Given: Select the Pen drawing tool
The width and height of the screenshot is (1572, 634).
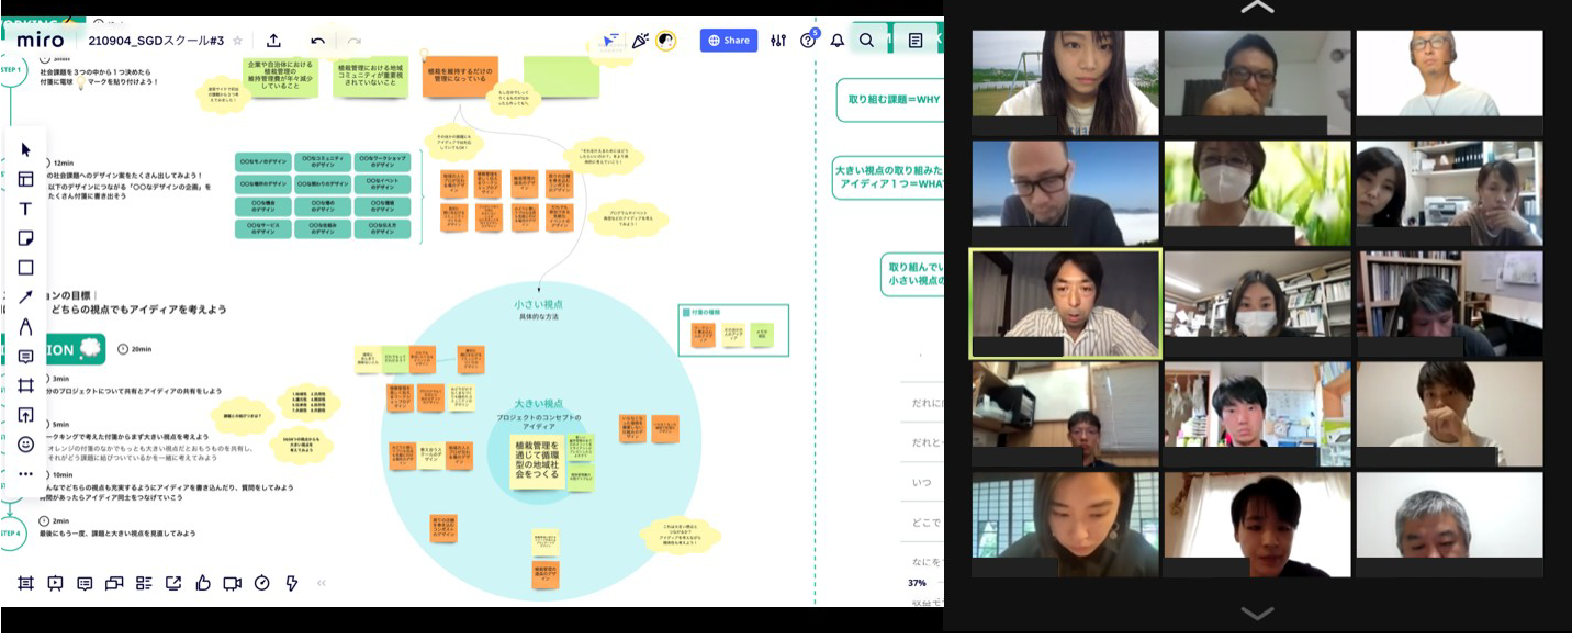Looking at the screenshot, I should coord(26,326).
